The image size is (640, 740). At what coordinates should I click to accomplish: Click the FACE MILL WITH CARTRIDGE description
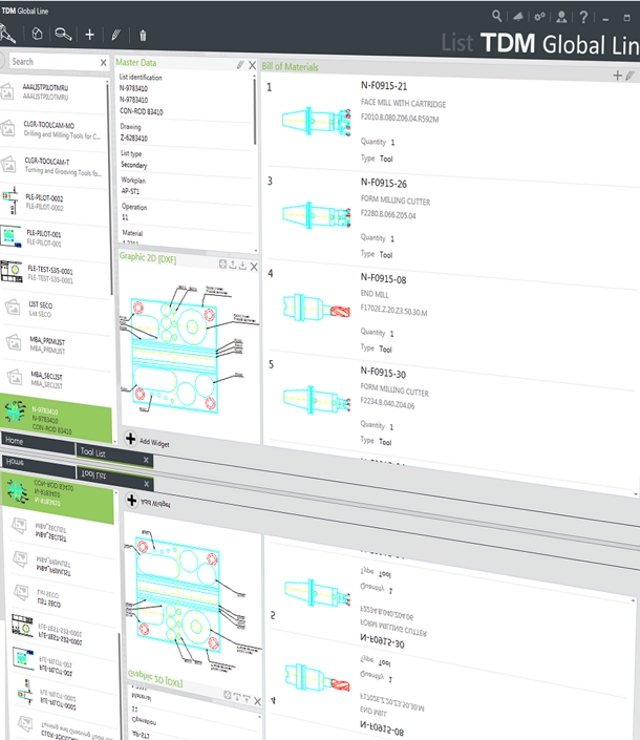pos(403,103)
